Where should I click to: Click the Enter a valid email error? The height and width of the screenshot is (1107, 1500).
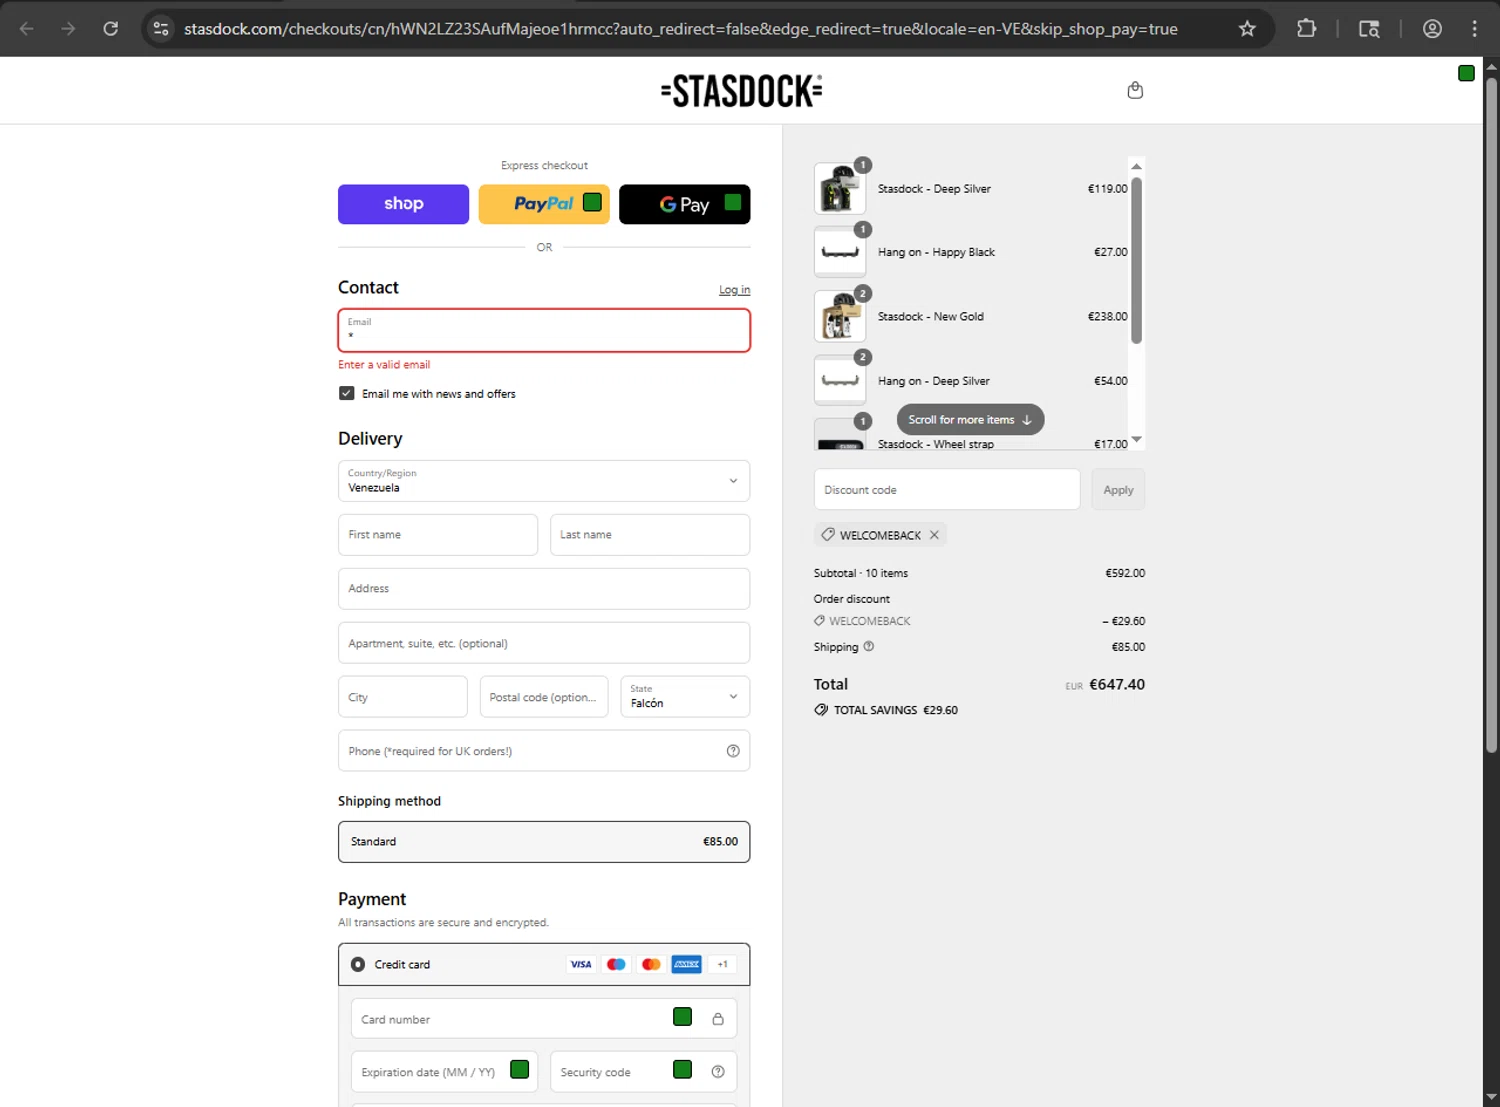pyautogui.click(x=384, y=364)
